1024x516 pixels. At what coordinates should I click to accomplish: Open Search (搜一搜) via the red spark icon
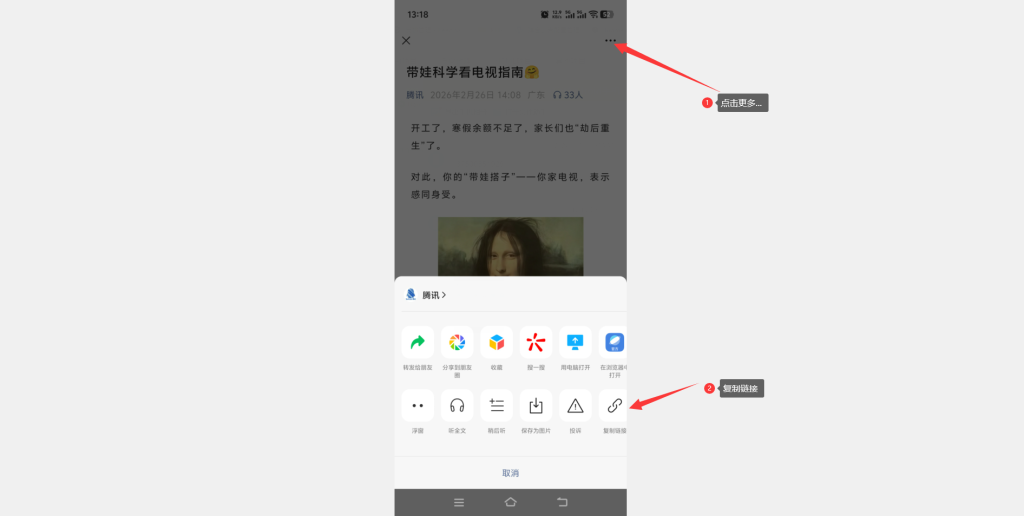click(536, 342)
